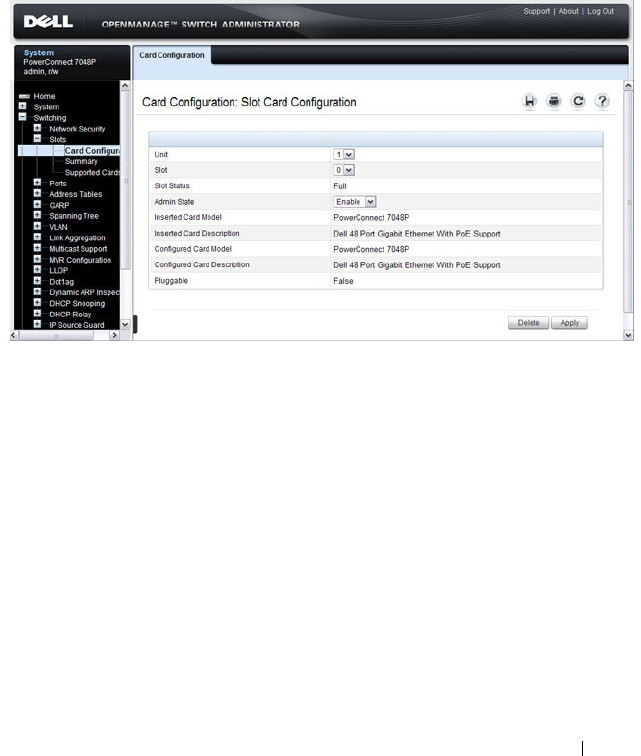Click the Pluggable value False
This screenshot has width=641, height=756.
pos(343,281)
